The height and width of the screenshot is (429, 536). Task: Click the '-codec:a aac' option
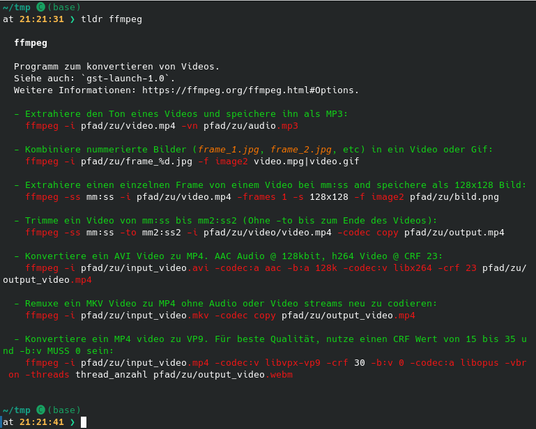(248, 268)
